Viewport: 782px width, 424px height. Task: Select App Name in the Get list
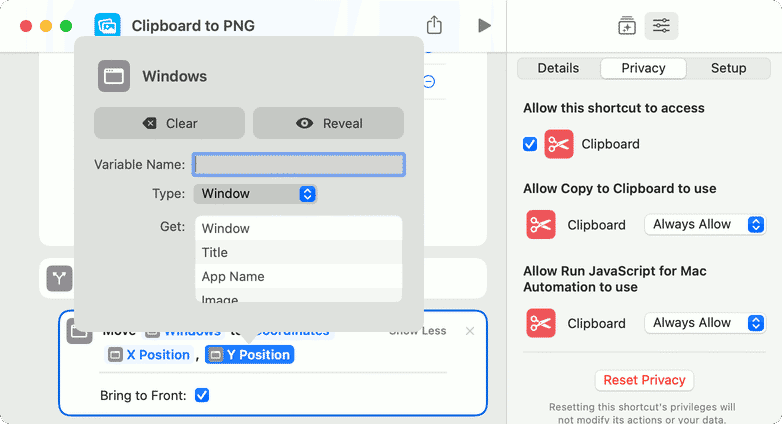click(298, 276)
